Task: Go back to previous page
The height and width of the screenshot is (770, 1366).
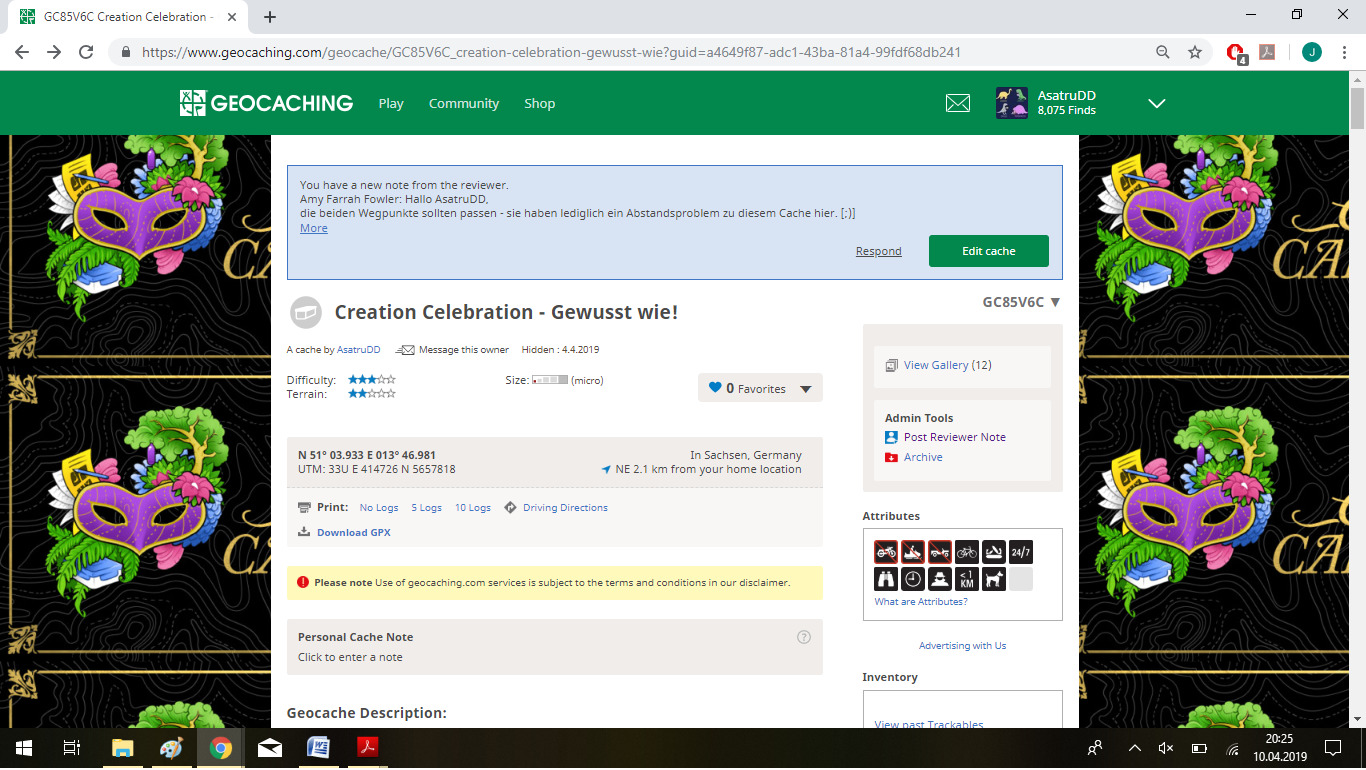Action: (22, 52)
